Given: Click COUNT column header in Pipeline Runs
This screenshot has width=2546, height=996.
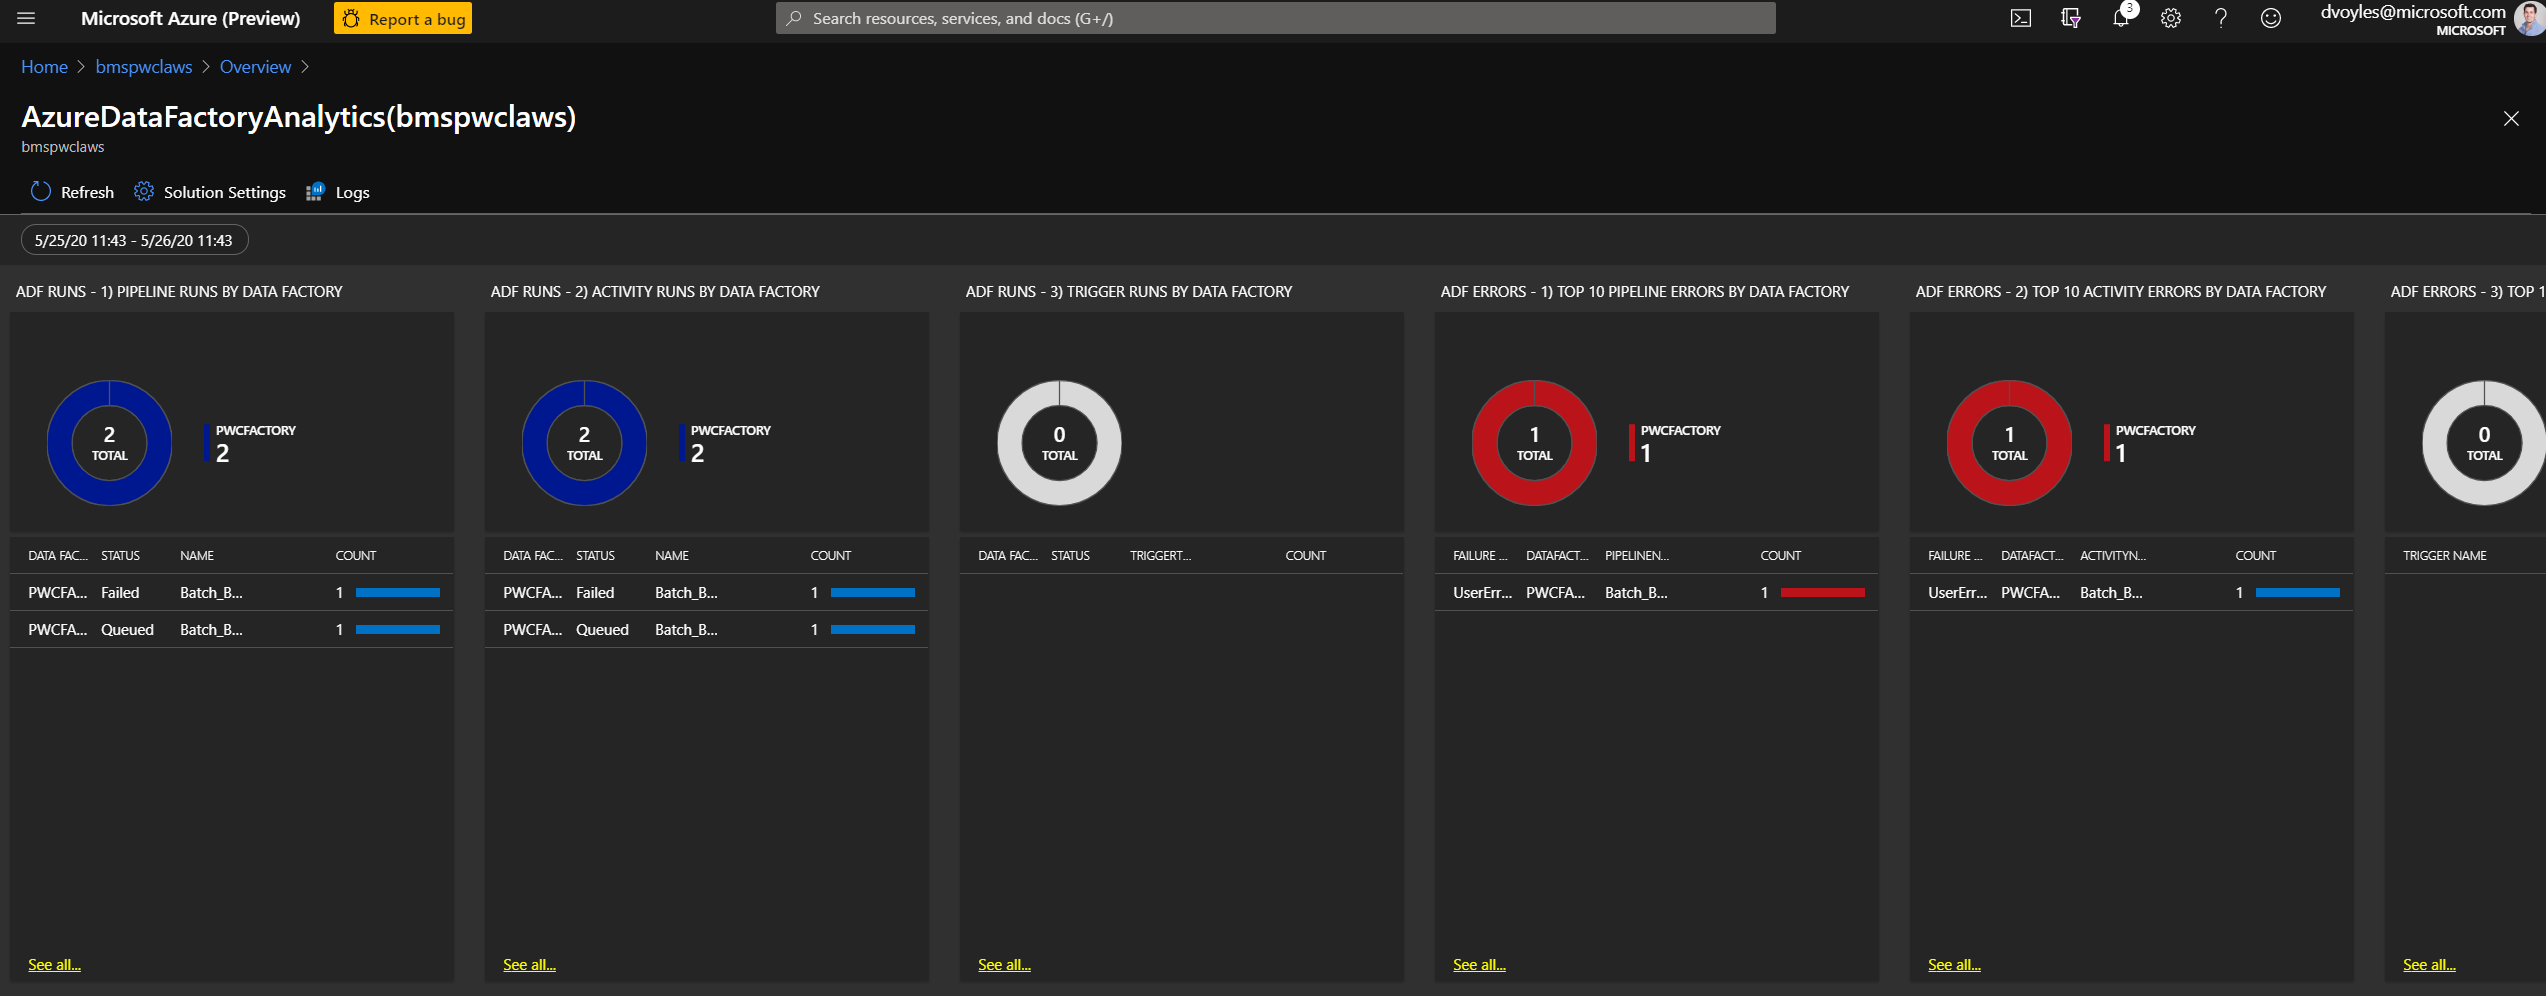Looking at the screenshot, I should tap(355, 555).
